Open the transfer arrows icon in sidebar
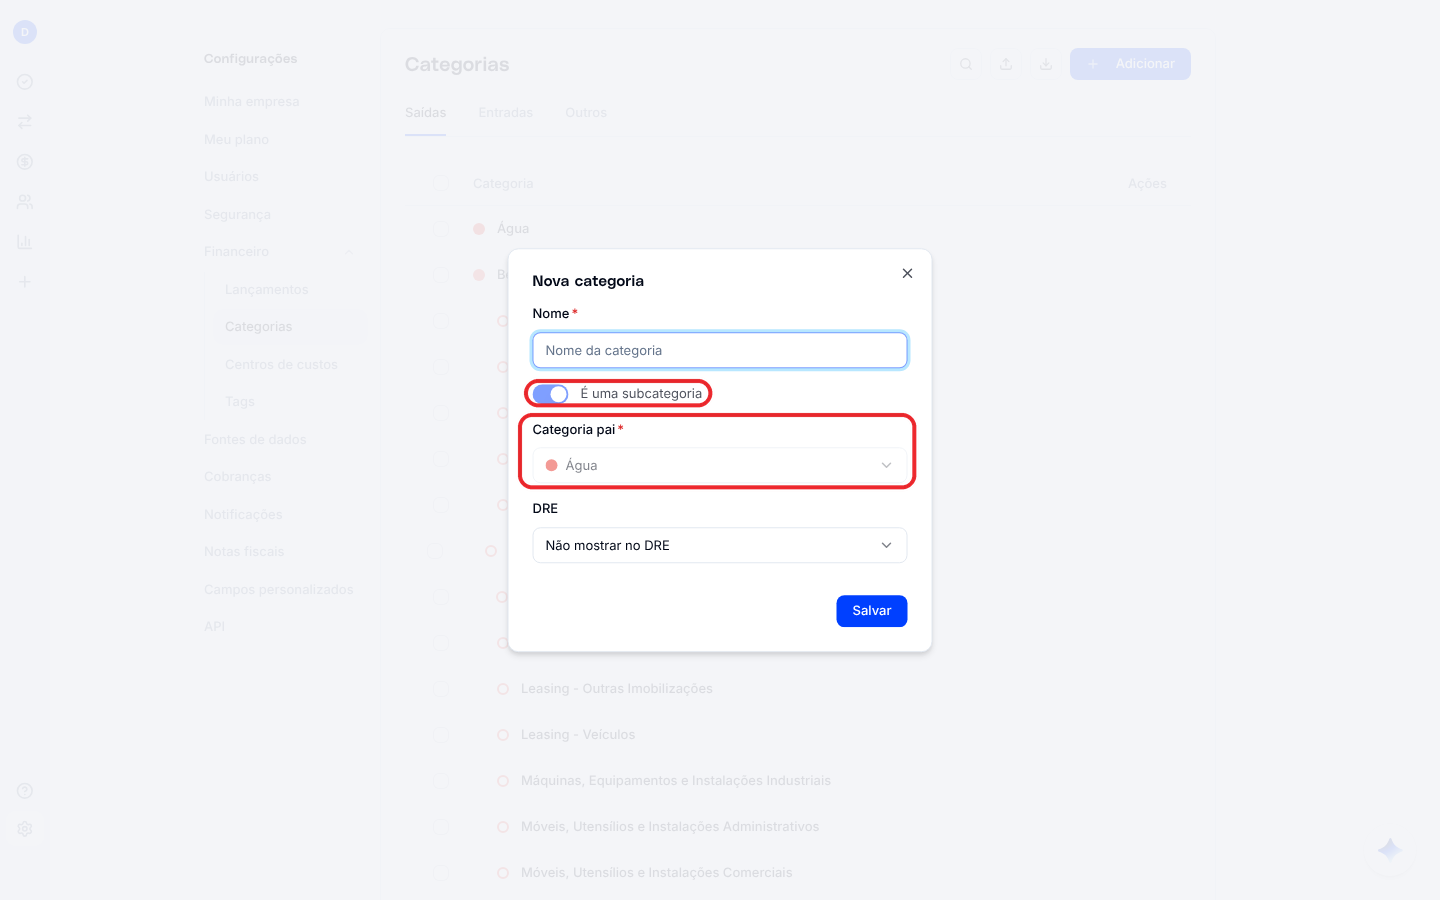 [x=25, y=122]
